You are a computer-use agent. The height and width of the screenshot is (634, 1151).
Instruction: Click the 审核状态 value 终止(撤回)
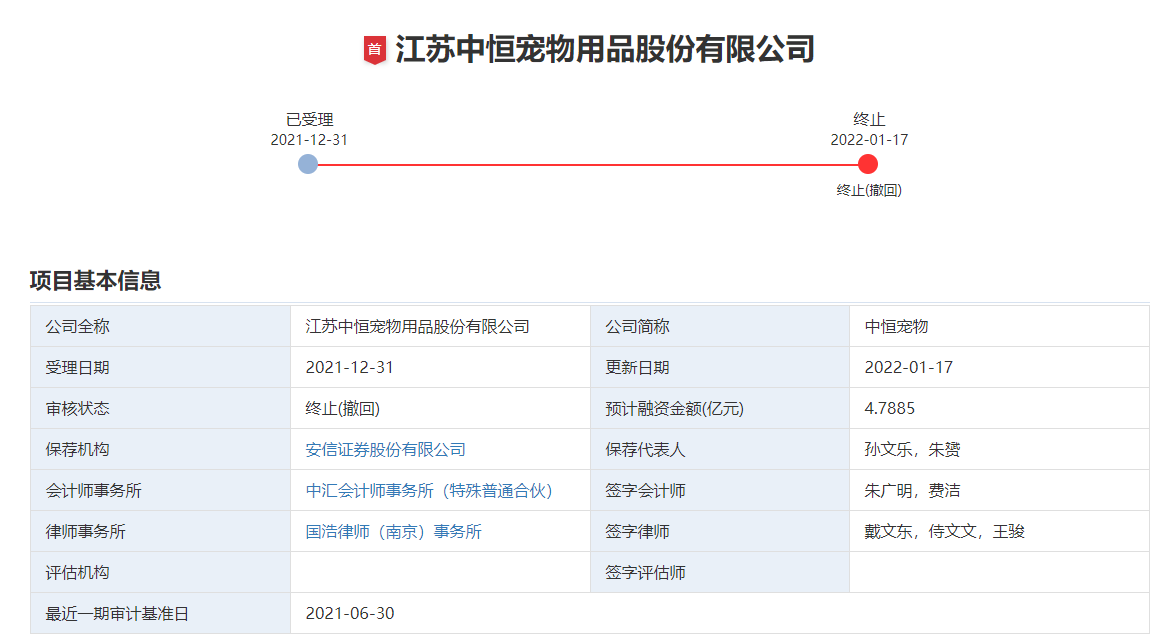click(x=343, y=409)
